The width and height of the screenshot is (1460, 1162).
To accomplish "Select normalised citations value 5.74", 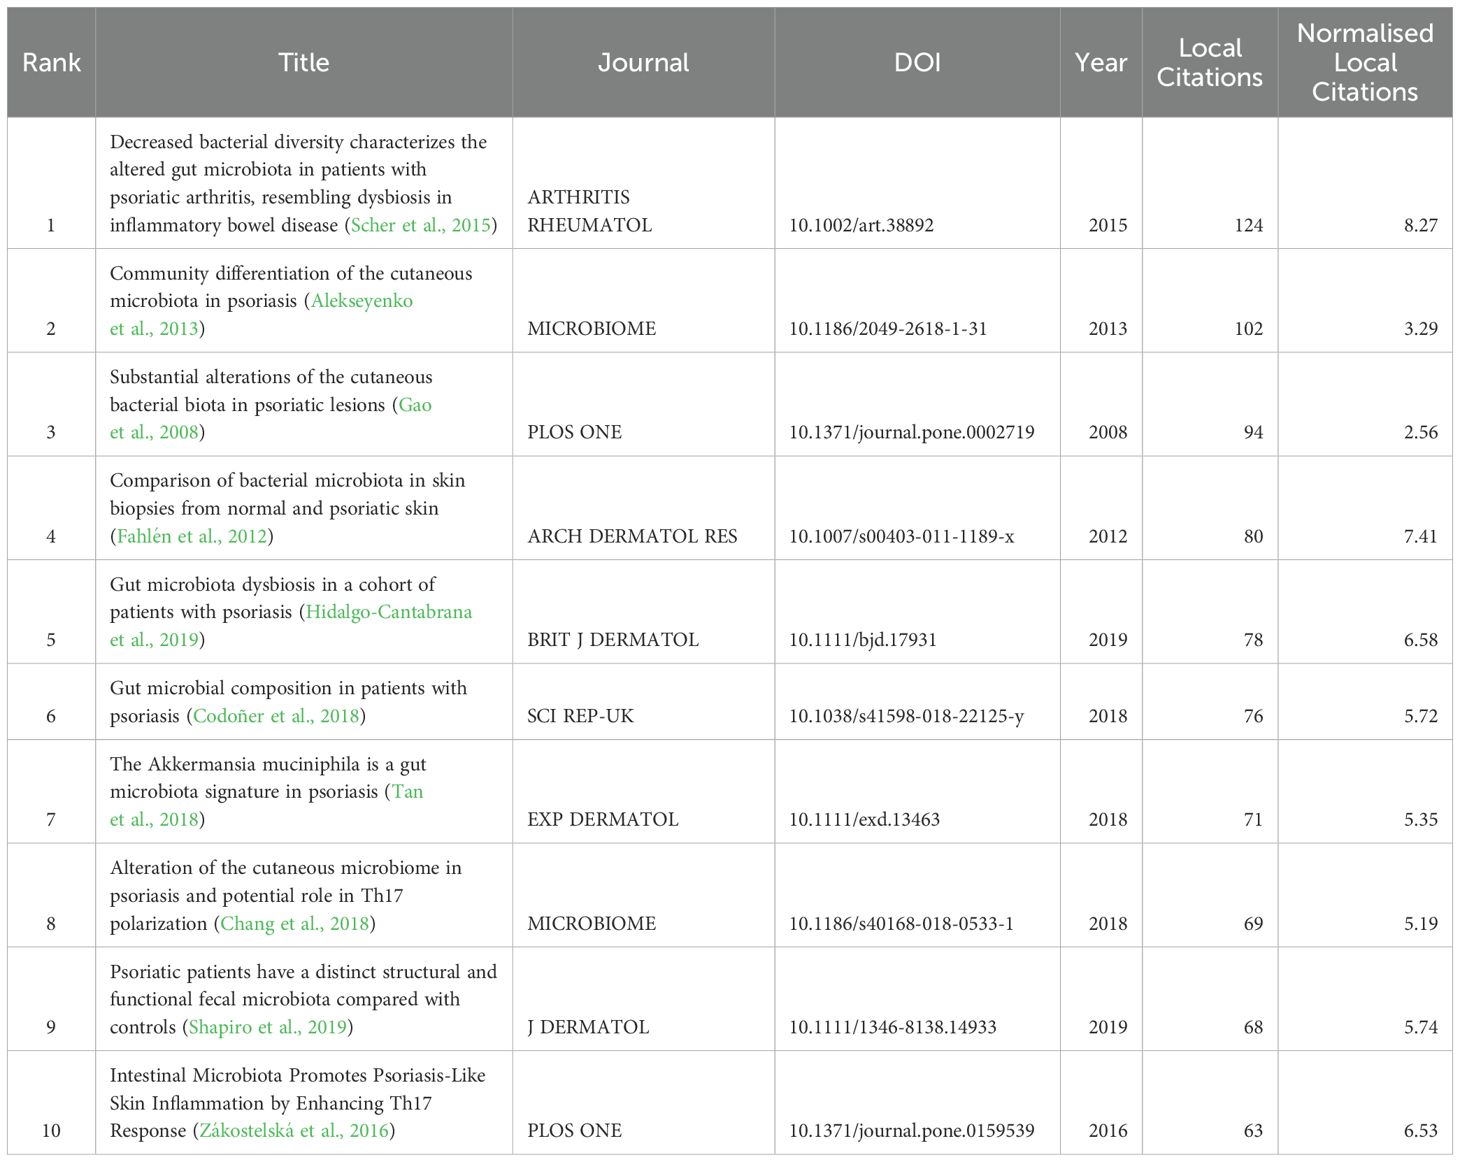I will tap(1421, 1027).
